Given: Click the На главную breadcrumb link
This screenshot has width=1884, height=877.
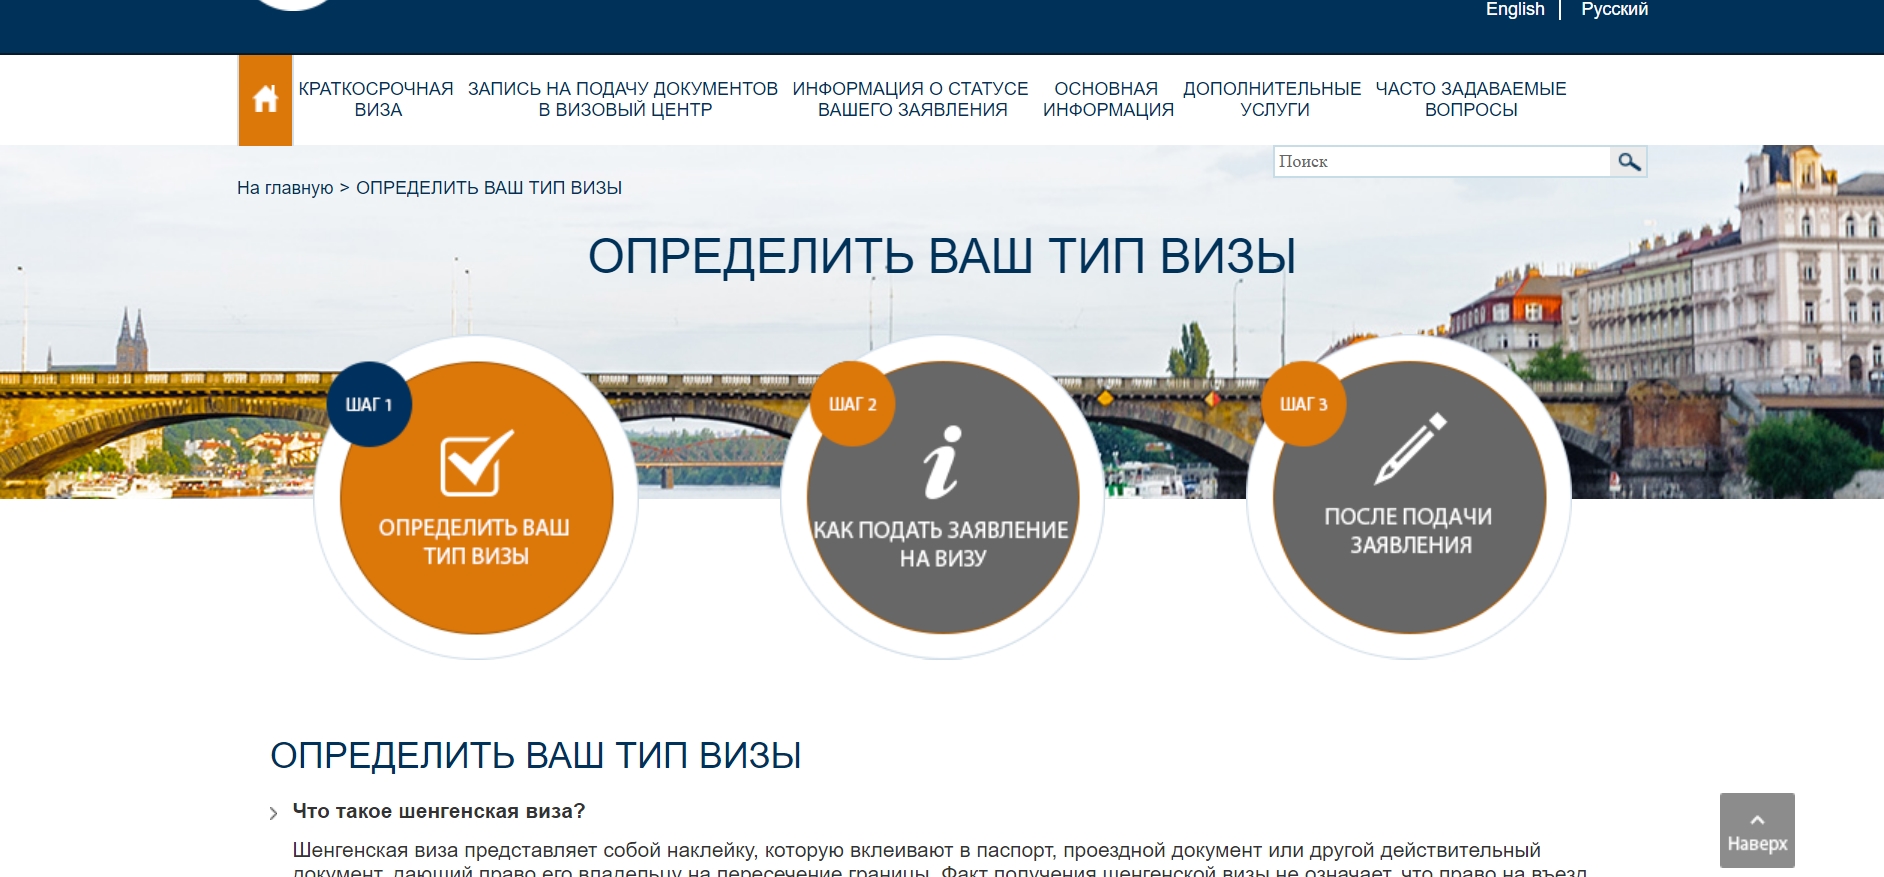Looking at the screenshot, I should click(285, 188).
